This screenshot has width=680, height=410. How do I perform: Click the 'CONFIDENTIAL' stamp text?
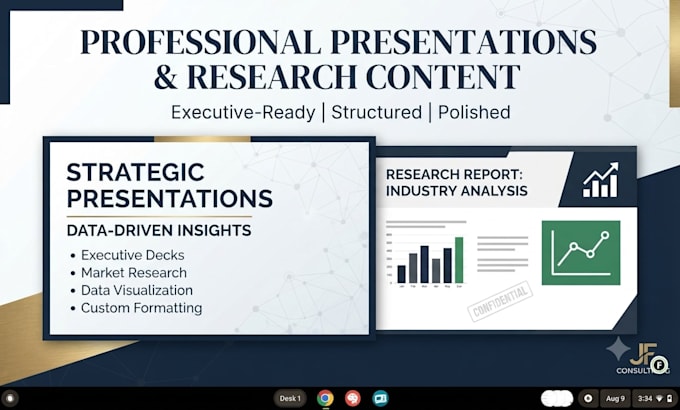pos(500,302)
